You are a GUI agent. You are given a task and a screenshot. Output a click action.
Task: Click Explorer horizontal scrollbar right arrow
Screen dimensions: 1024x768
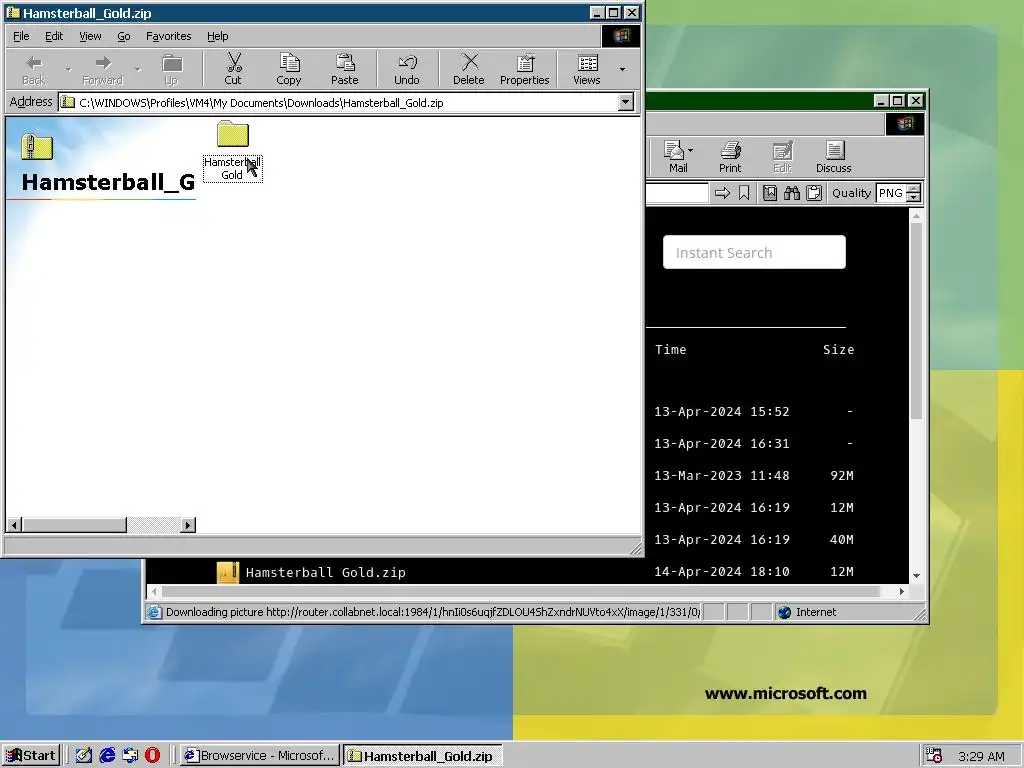click(188, 524)
